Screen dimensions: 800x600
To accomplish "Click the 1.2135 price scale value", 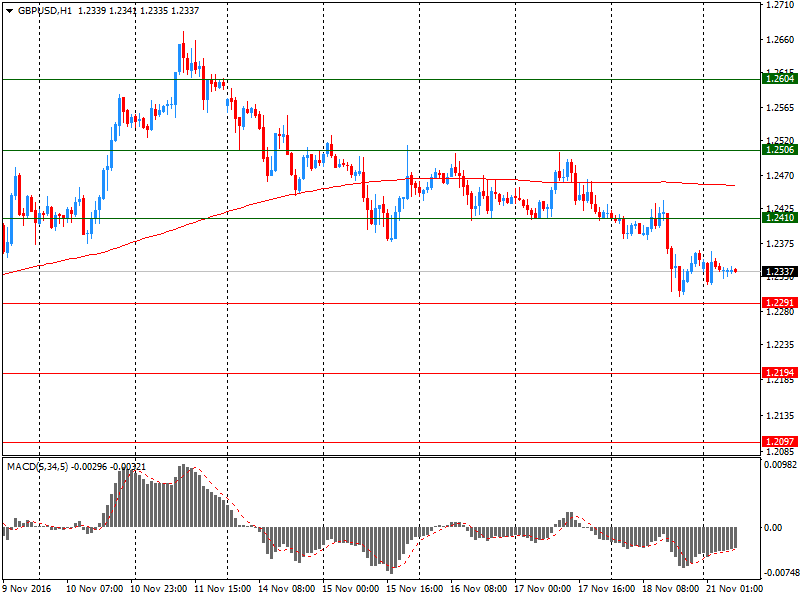I will 780,416.
